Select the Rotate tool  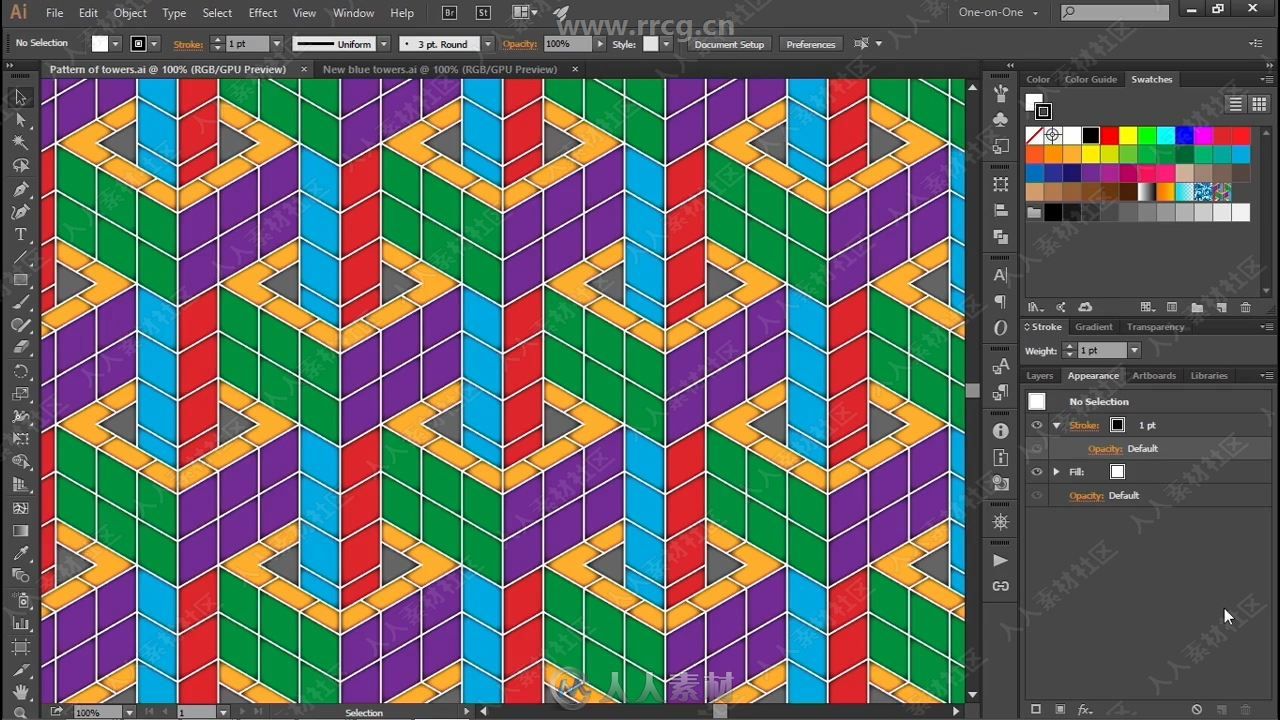click(x=21, y=371)
